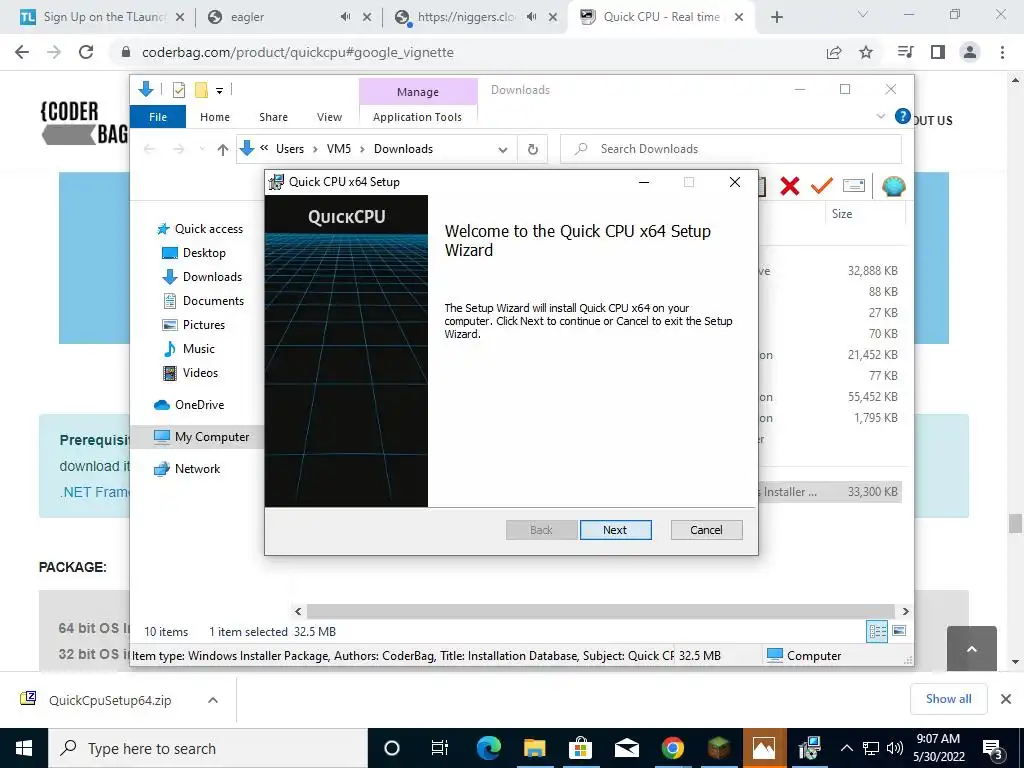
Task: Open the View ribbon tab
Action: tap(329, 117)
